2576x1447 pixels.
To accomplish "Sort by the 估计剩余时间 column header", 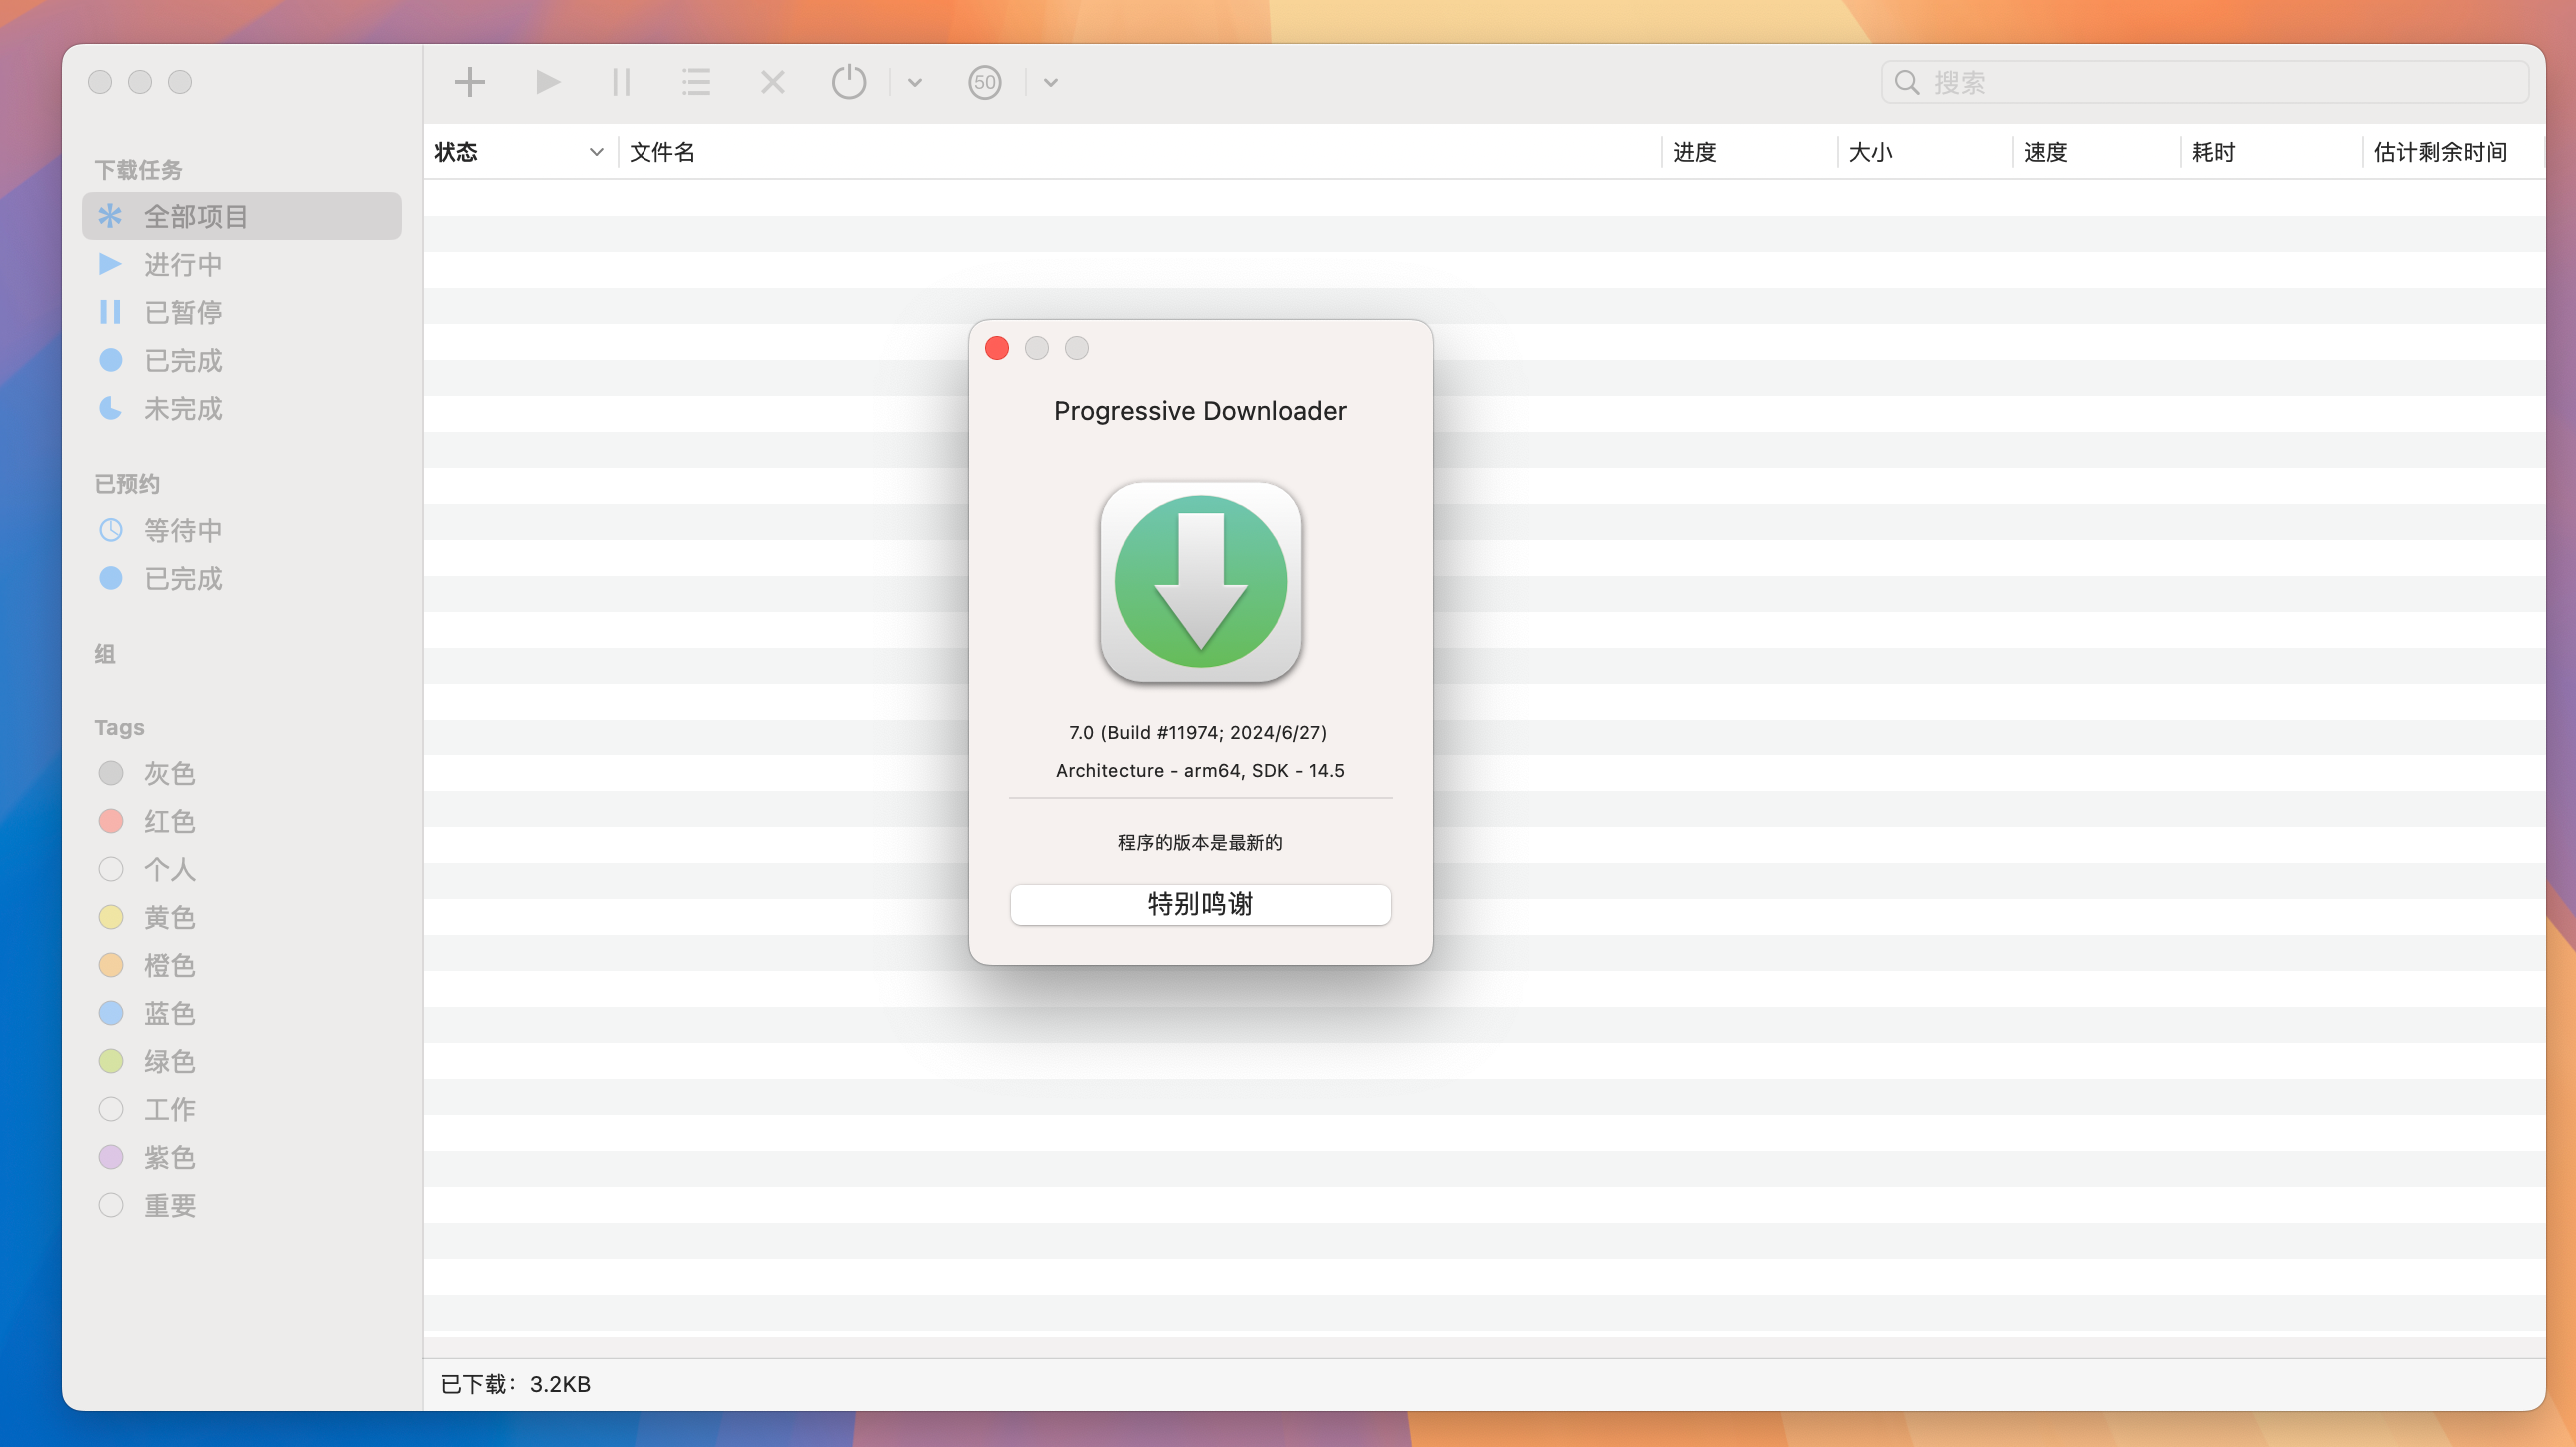I will pos(2454,152).
